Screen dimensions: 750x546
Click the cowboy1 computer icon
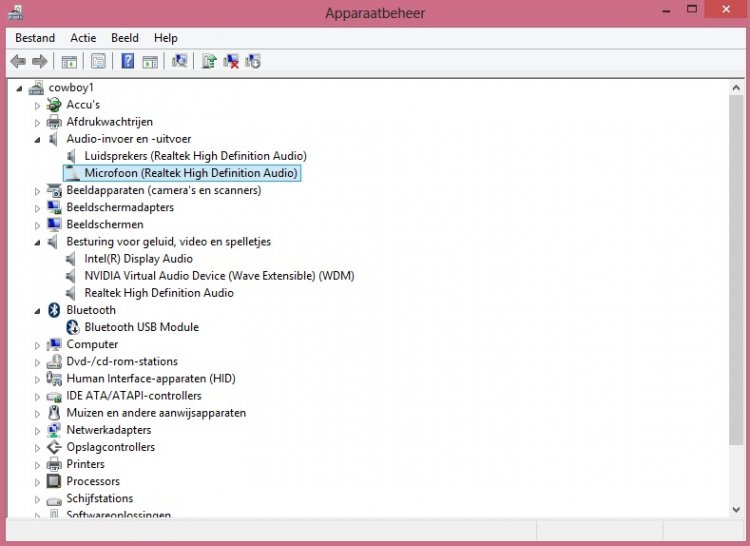[x=36, y=87]
